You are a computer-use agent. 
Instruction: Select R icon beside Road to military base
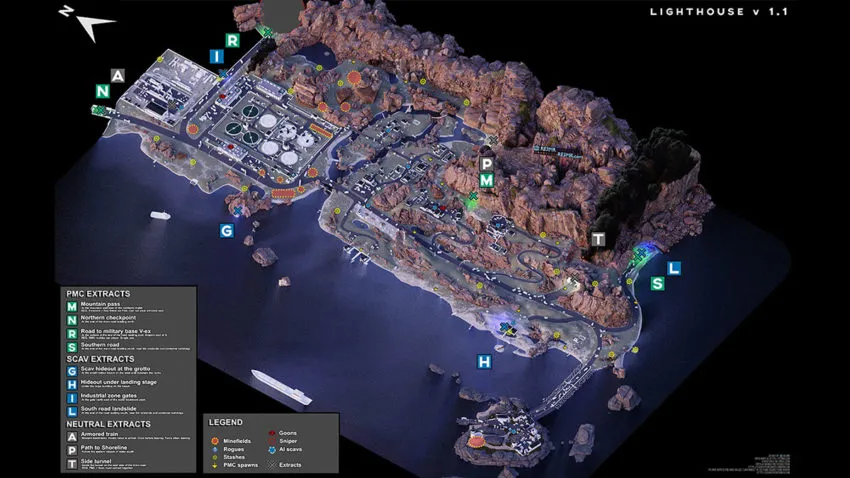72,334
